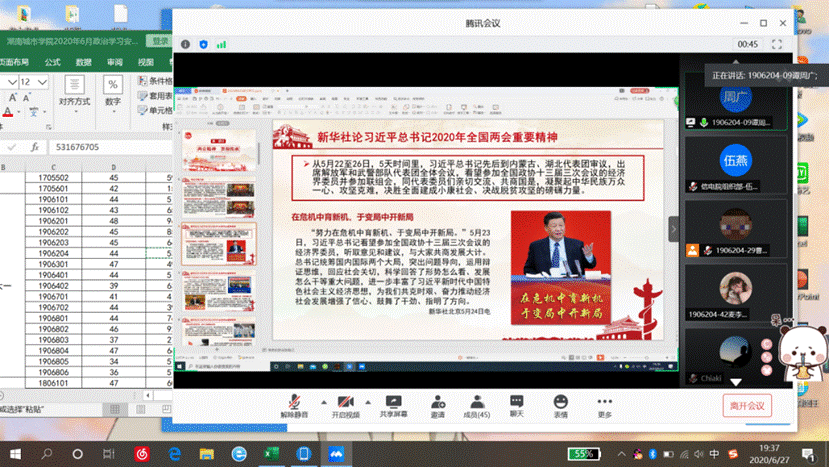Image resolution: width=829 pixels, height=467 pixels.
Task: Open the 表情 emoji reactions
Action: coord(560,400)
